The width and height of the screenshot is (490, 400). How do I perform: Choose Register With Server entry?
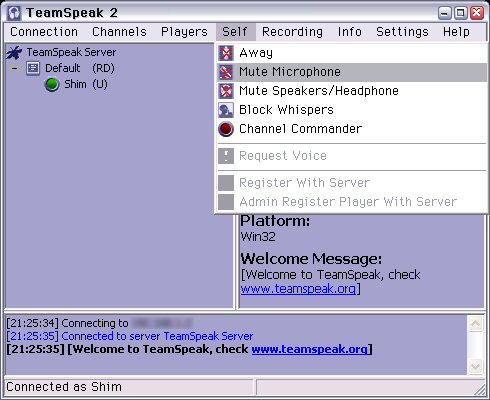click(x=352, y=183)
